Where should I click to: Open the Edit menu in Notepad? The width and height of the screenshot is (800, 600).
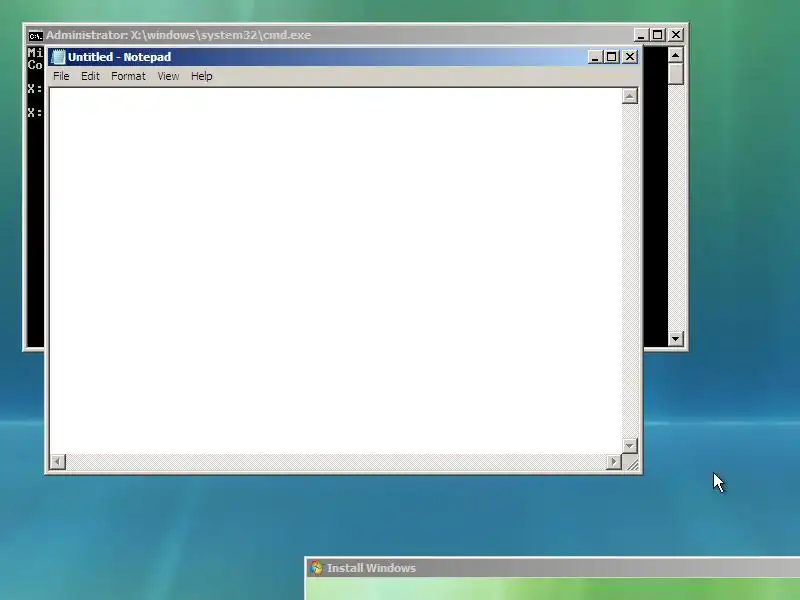tap(90, 76)
